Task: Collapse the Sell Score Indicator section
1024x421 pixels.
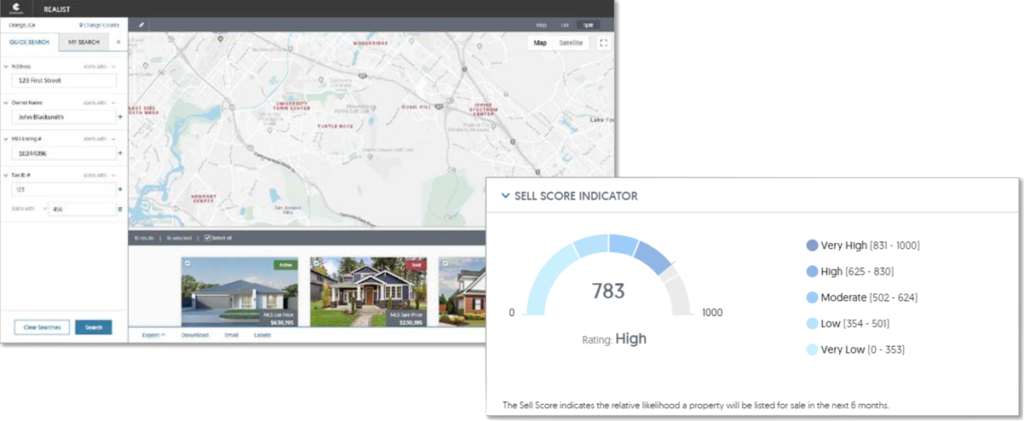Action: pos(506,196)
